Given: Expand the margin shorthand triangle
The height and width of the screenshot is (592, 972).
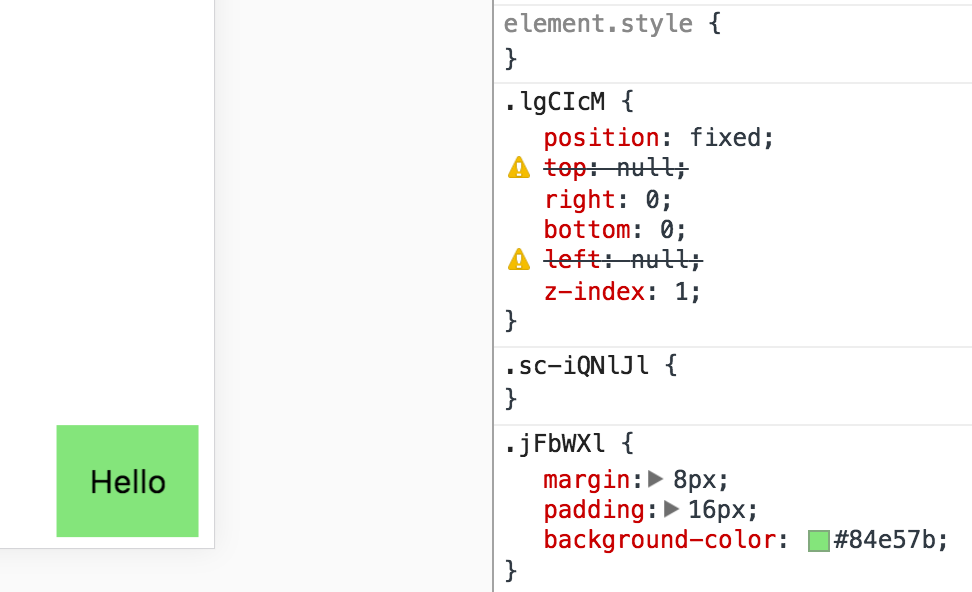Looking at the screenshot, I should tap(656, 479).
